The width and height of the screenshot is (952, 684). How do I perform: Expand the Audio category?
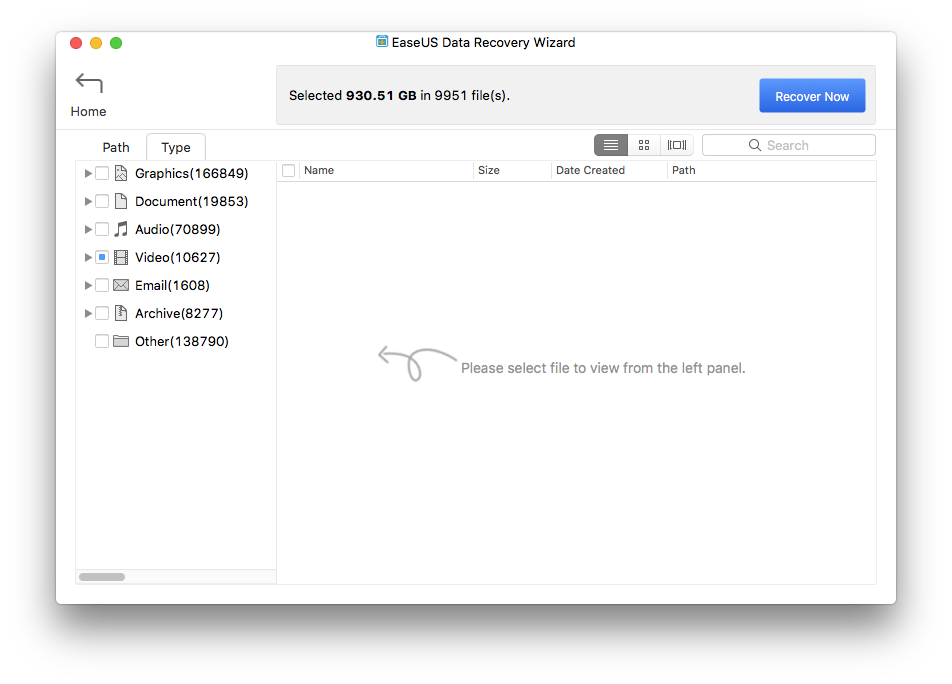click(x=88, y=229)
